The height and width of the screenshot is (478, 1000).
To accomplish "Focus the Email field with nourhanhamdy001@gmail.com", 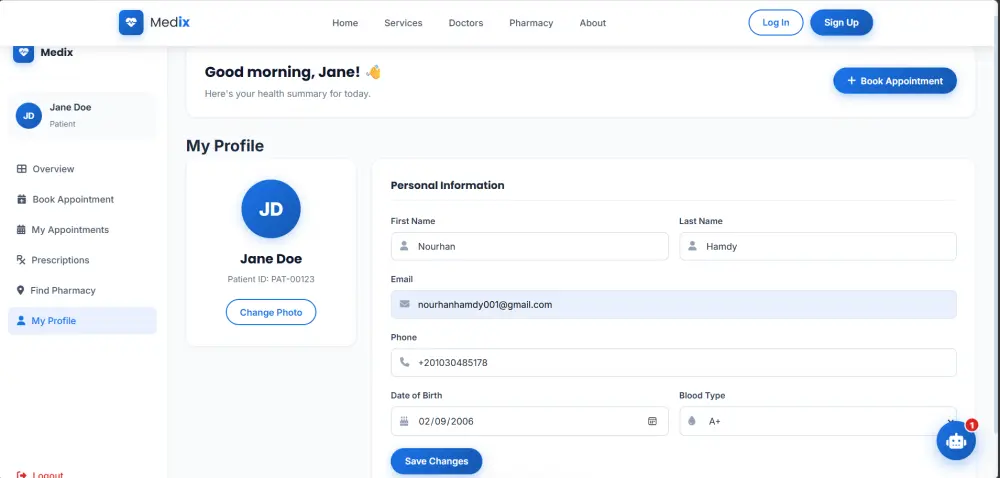I will coord(673,304).
